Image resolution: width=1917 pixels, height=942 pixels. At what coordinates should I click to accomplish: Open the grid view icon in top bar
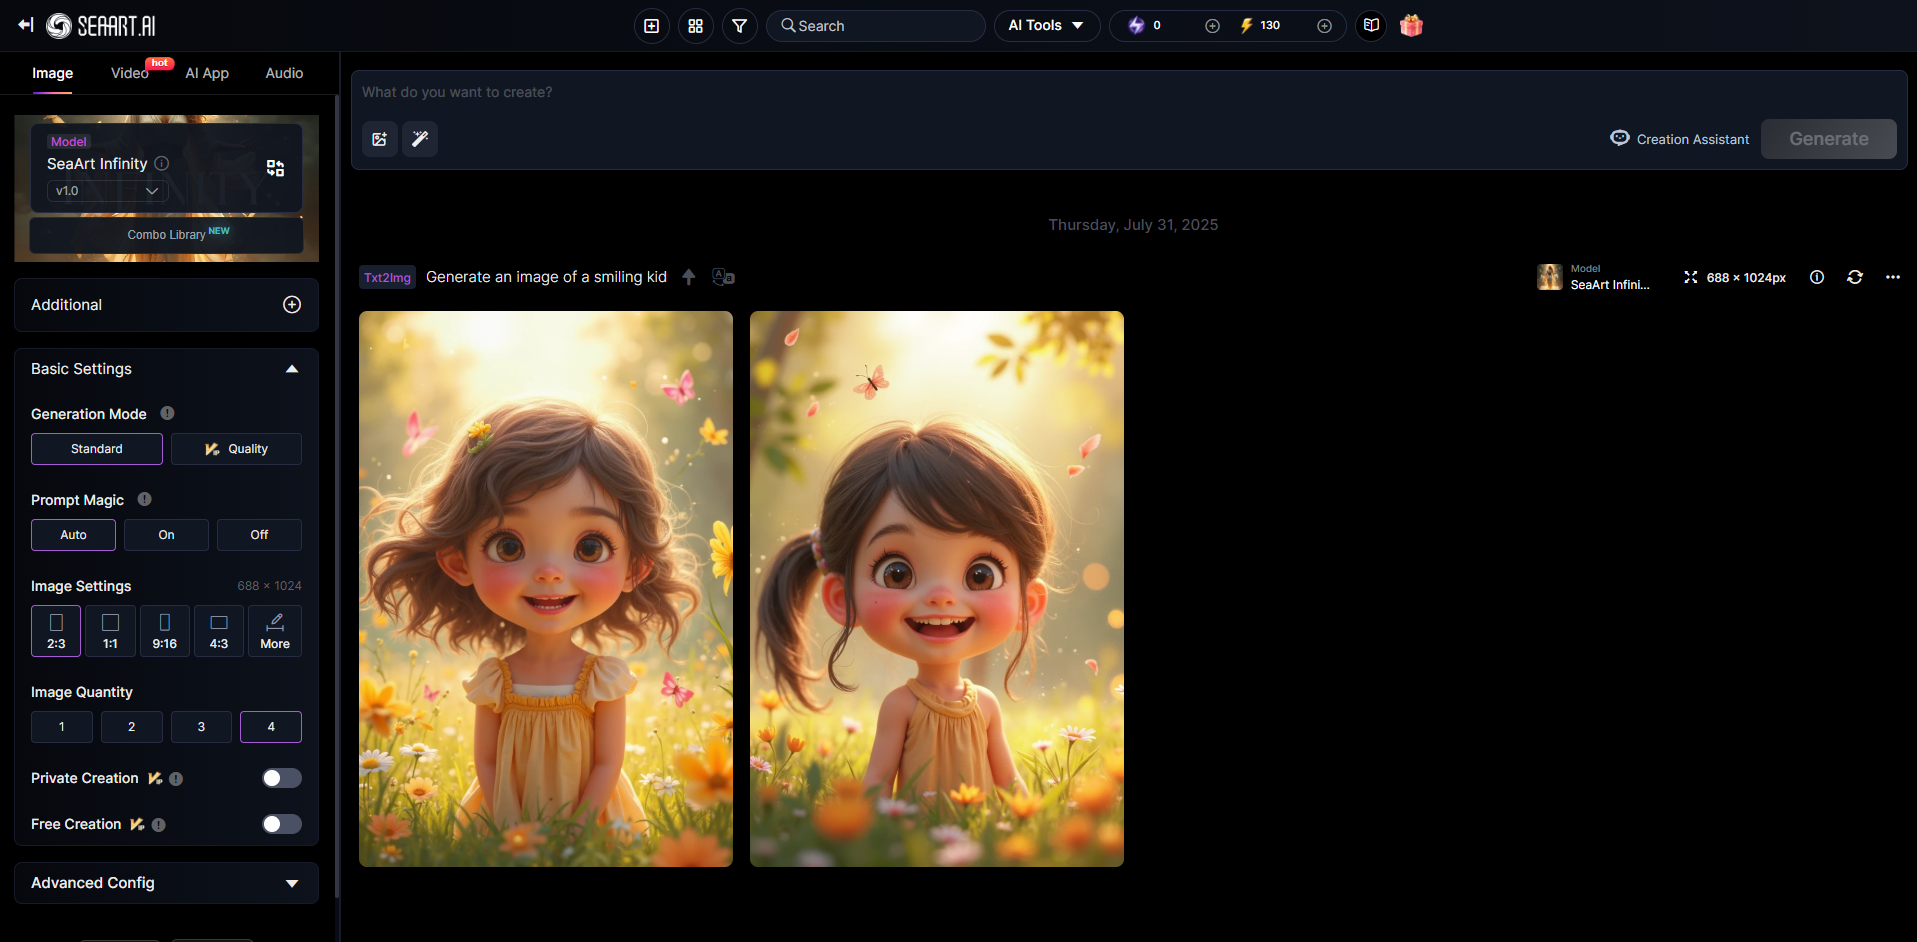point(695,26)
